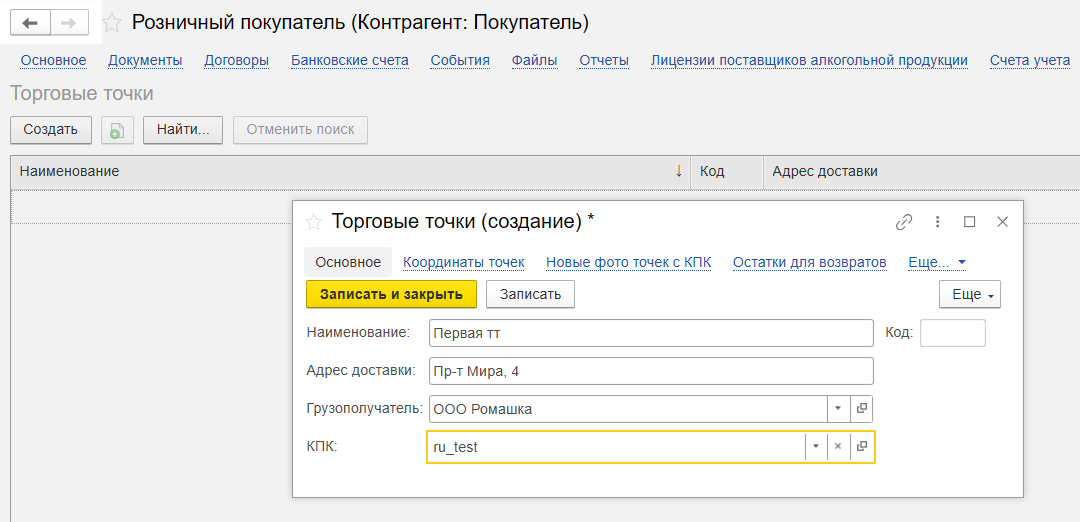Open the three-dot menu in dialog header
Image resolution: width=1080 pixels, height=522 pixels.
pos(937,222)
